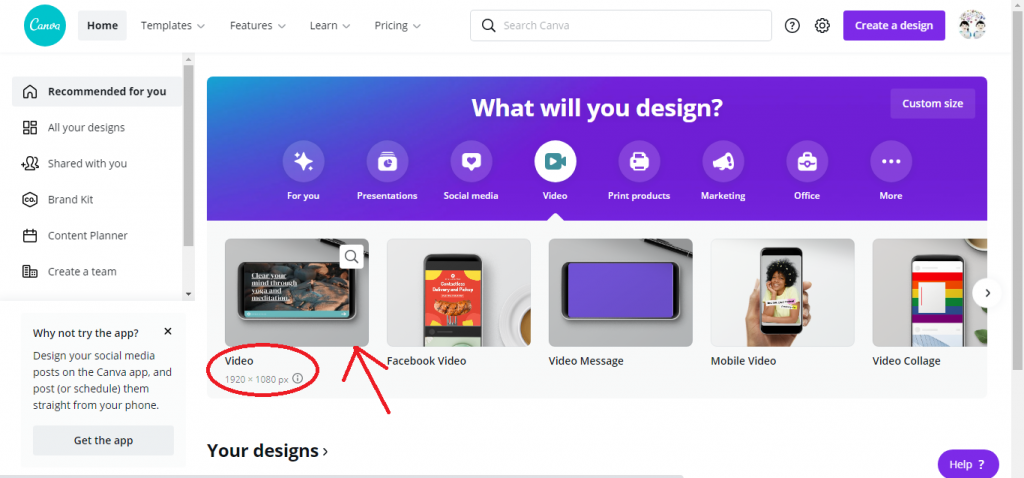Close the 'Why not try the app?' card

pyautogui.click(x=168, y=331)
